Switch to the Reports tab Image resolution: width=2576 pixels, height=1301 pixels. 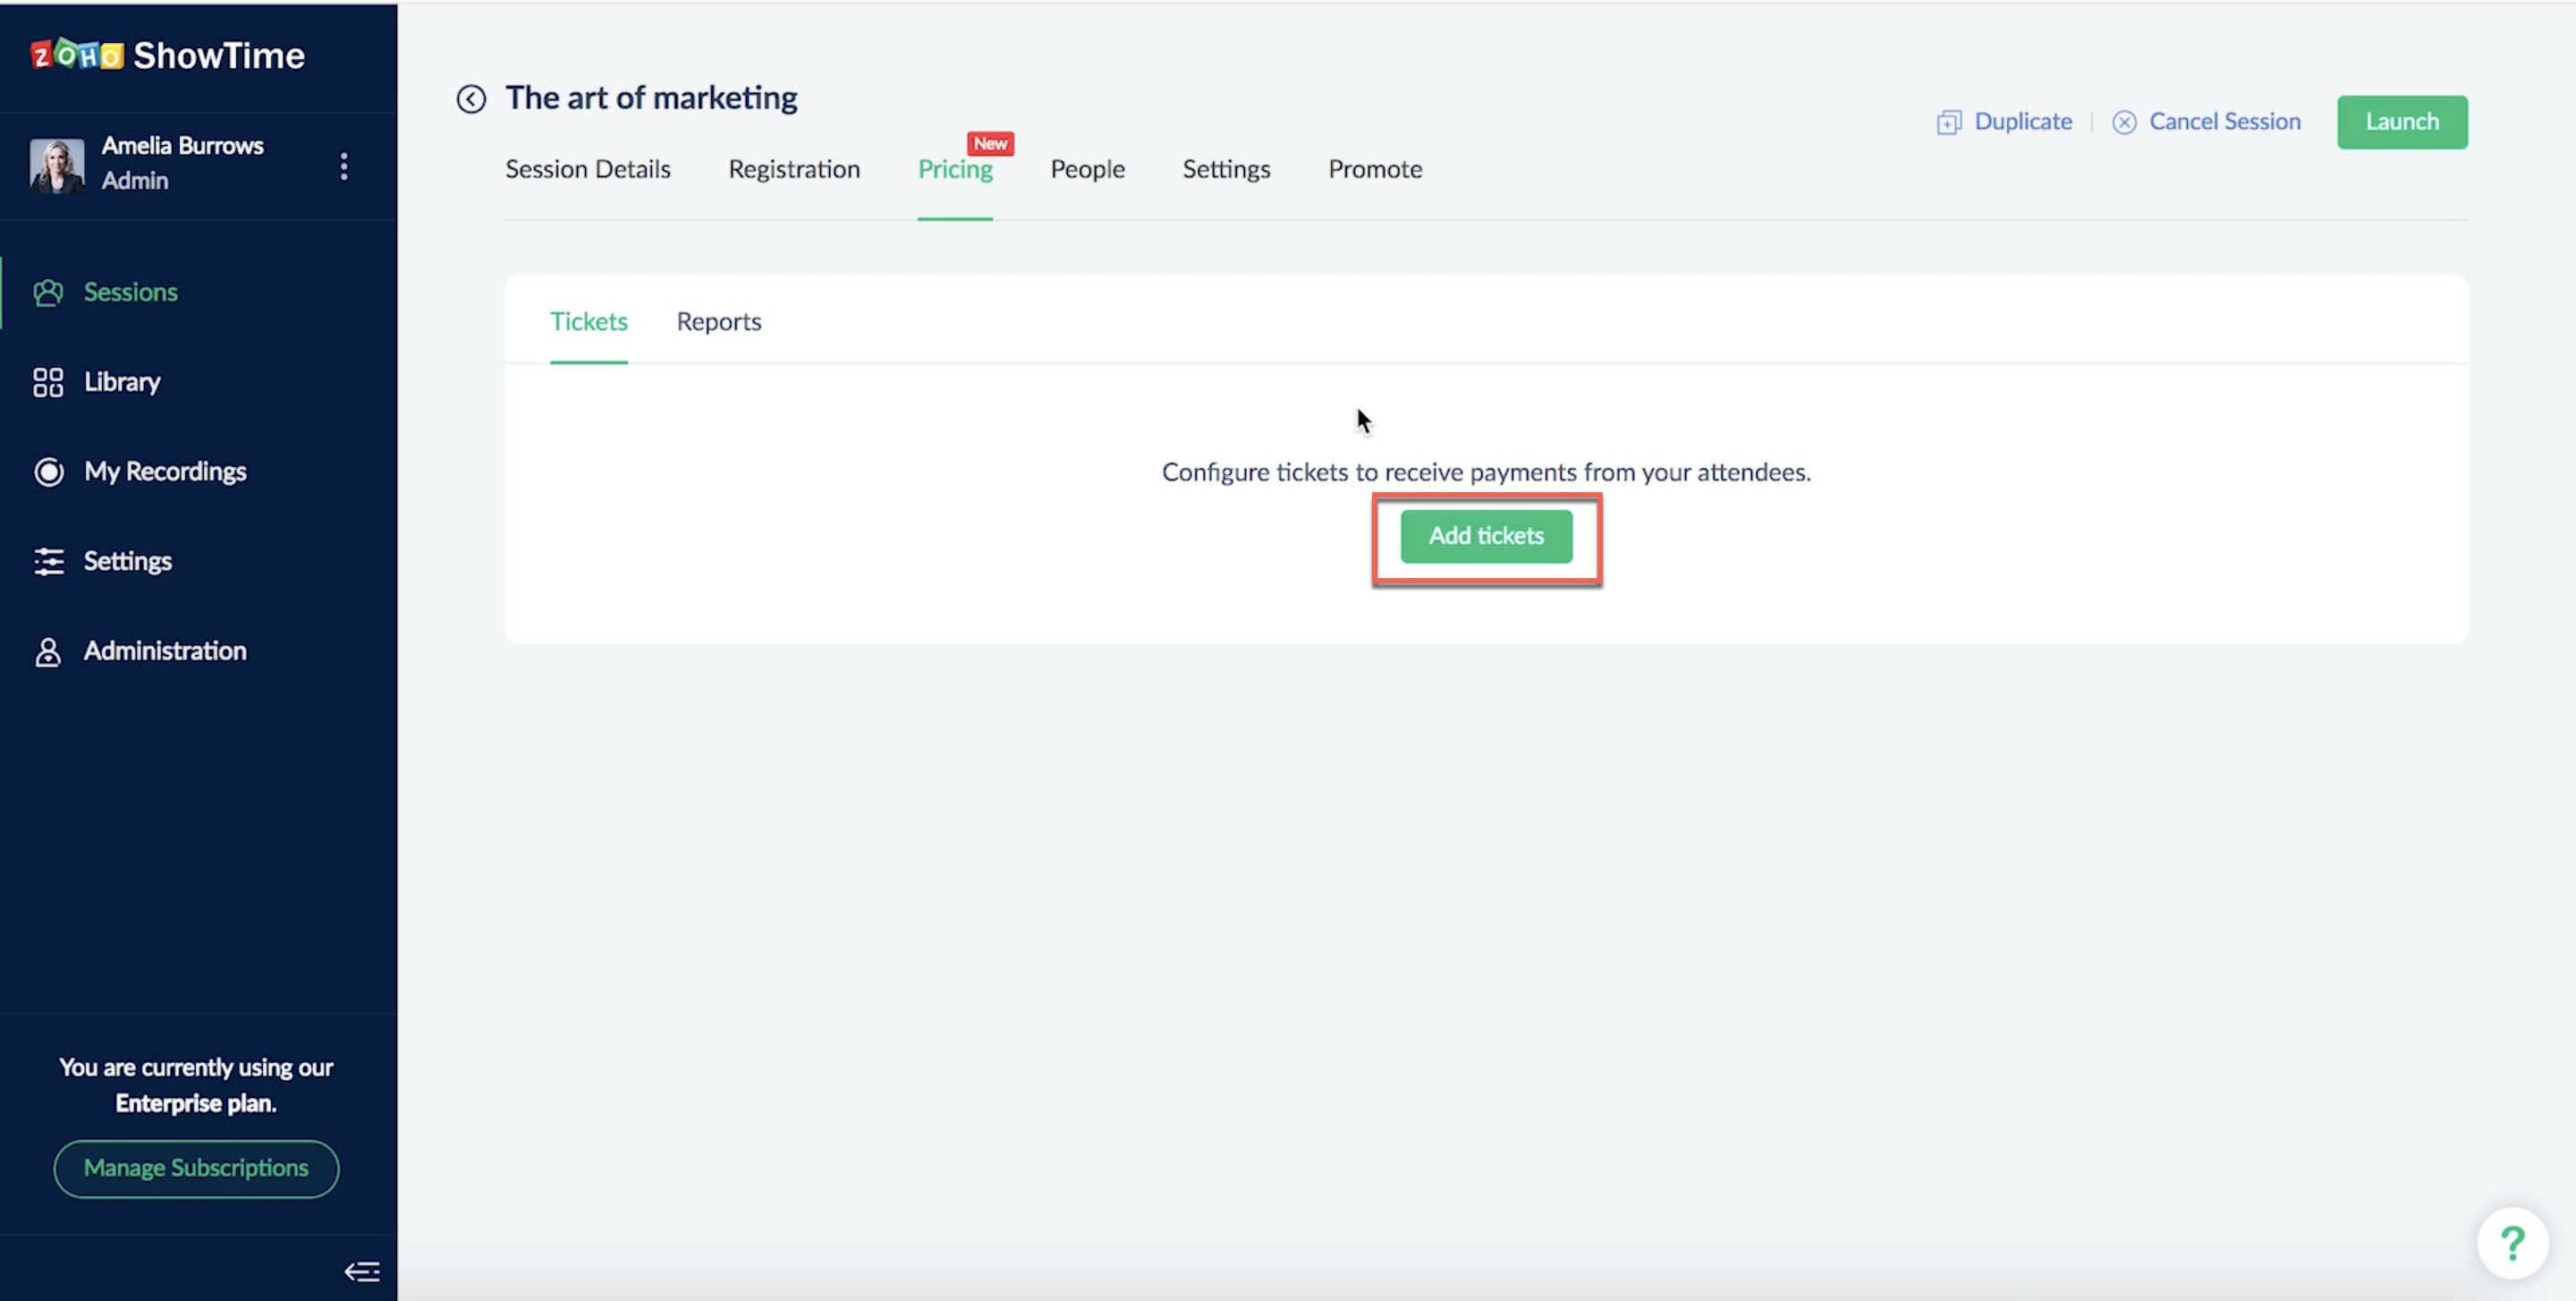(x=718, y=322)
